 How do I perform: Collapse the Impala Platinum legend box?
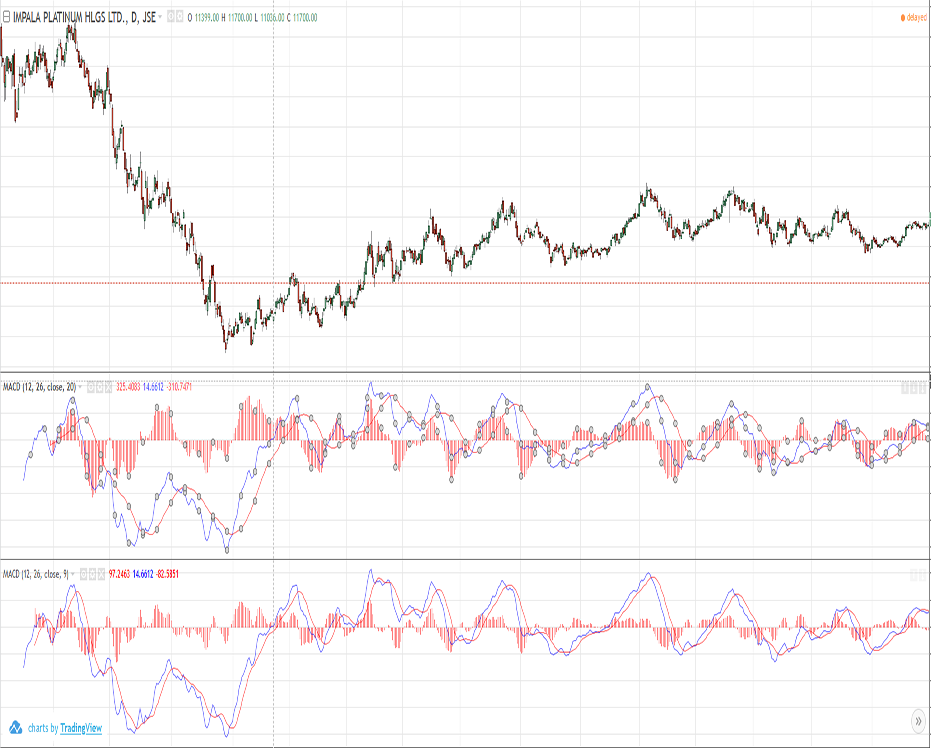tap(7, 17)
